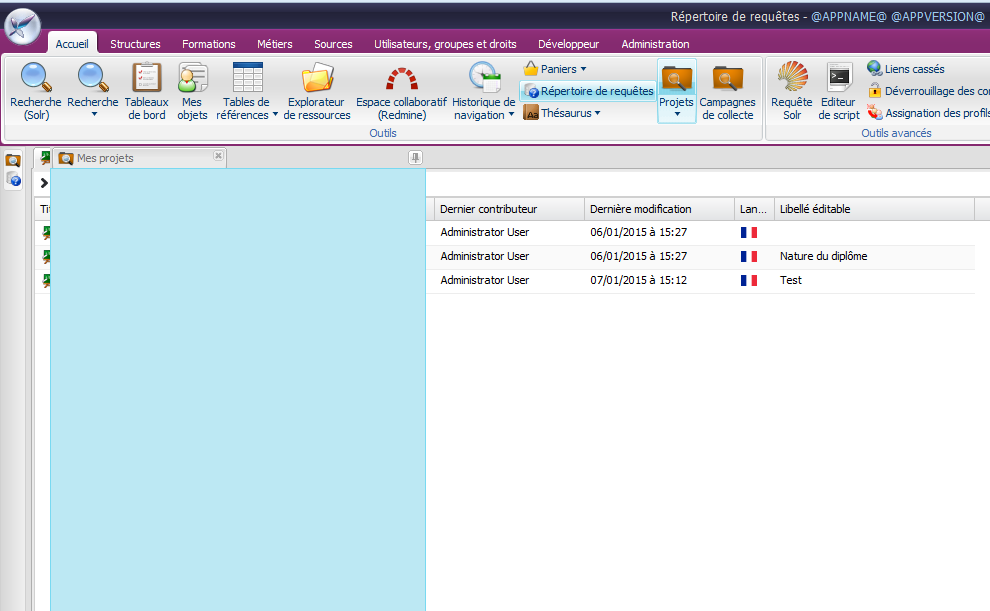Switch to the Structures ribbon tab
Viewport: 990px width, 611px height.
point(135,44)
